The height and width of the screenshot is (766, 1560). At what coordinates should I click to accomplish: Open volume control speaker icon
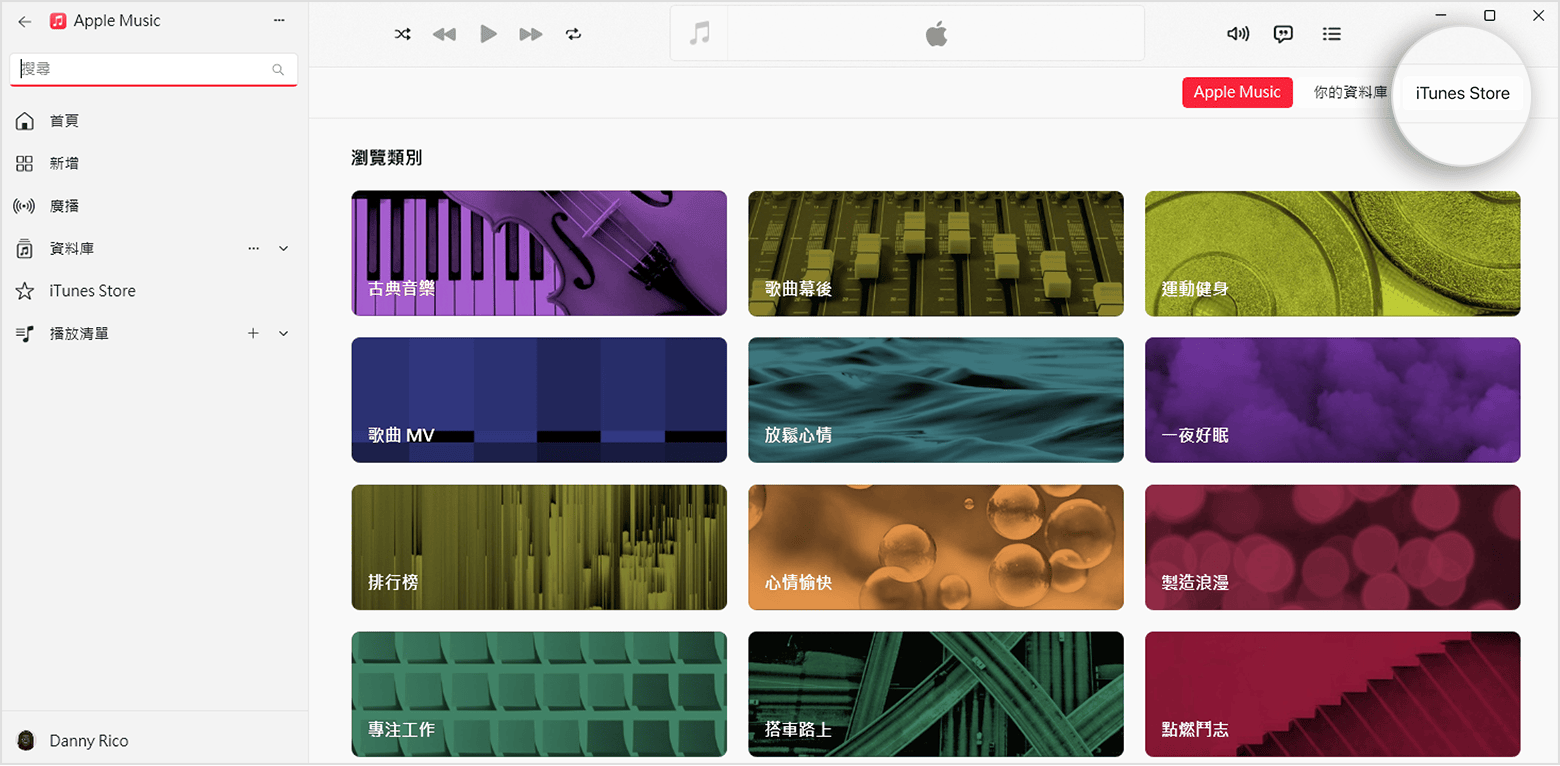click(1238, 34)
